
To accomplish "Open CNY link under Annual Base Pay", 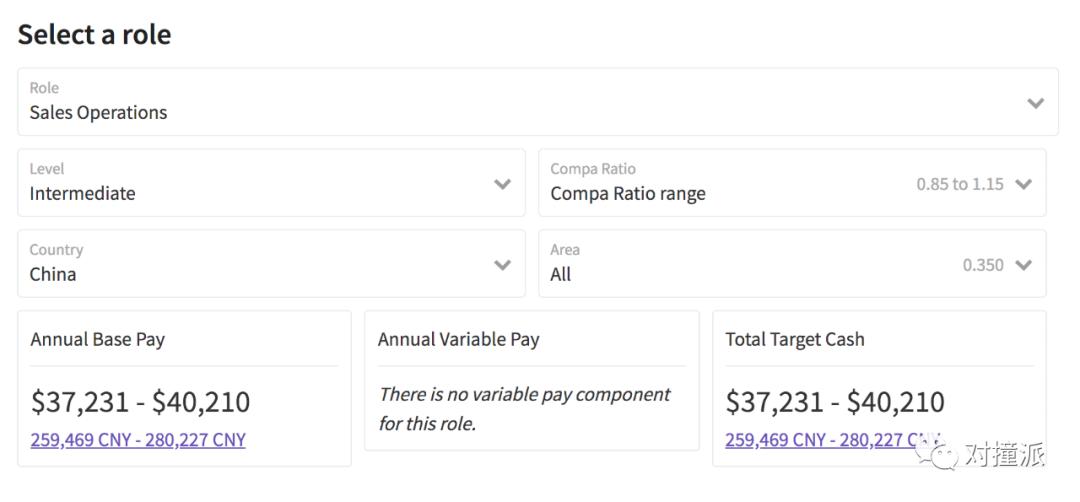I will coord(138,440).
